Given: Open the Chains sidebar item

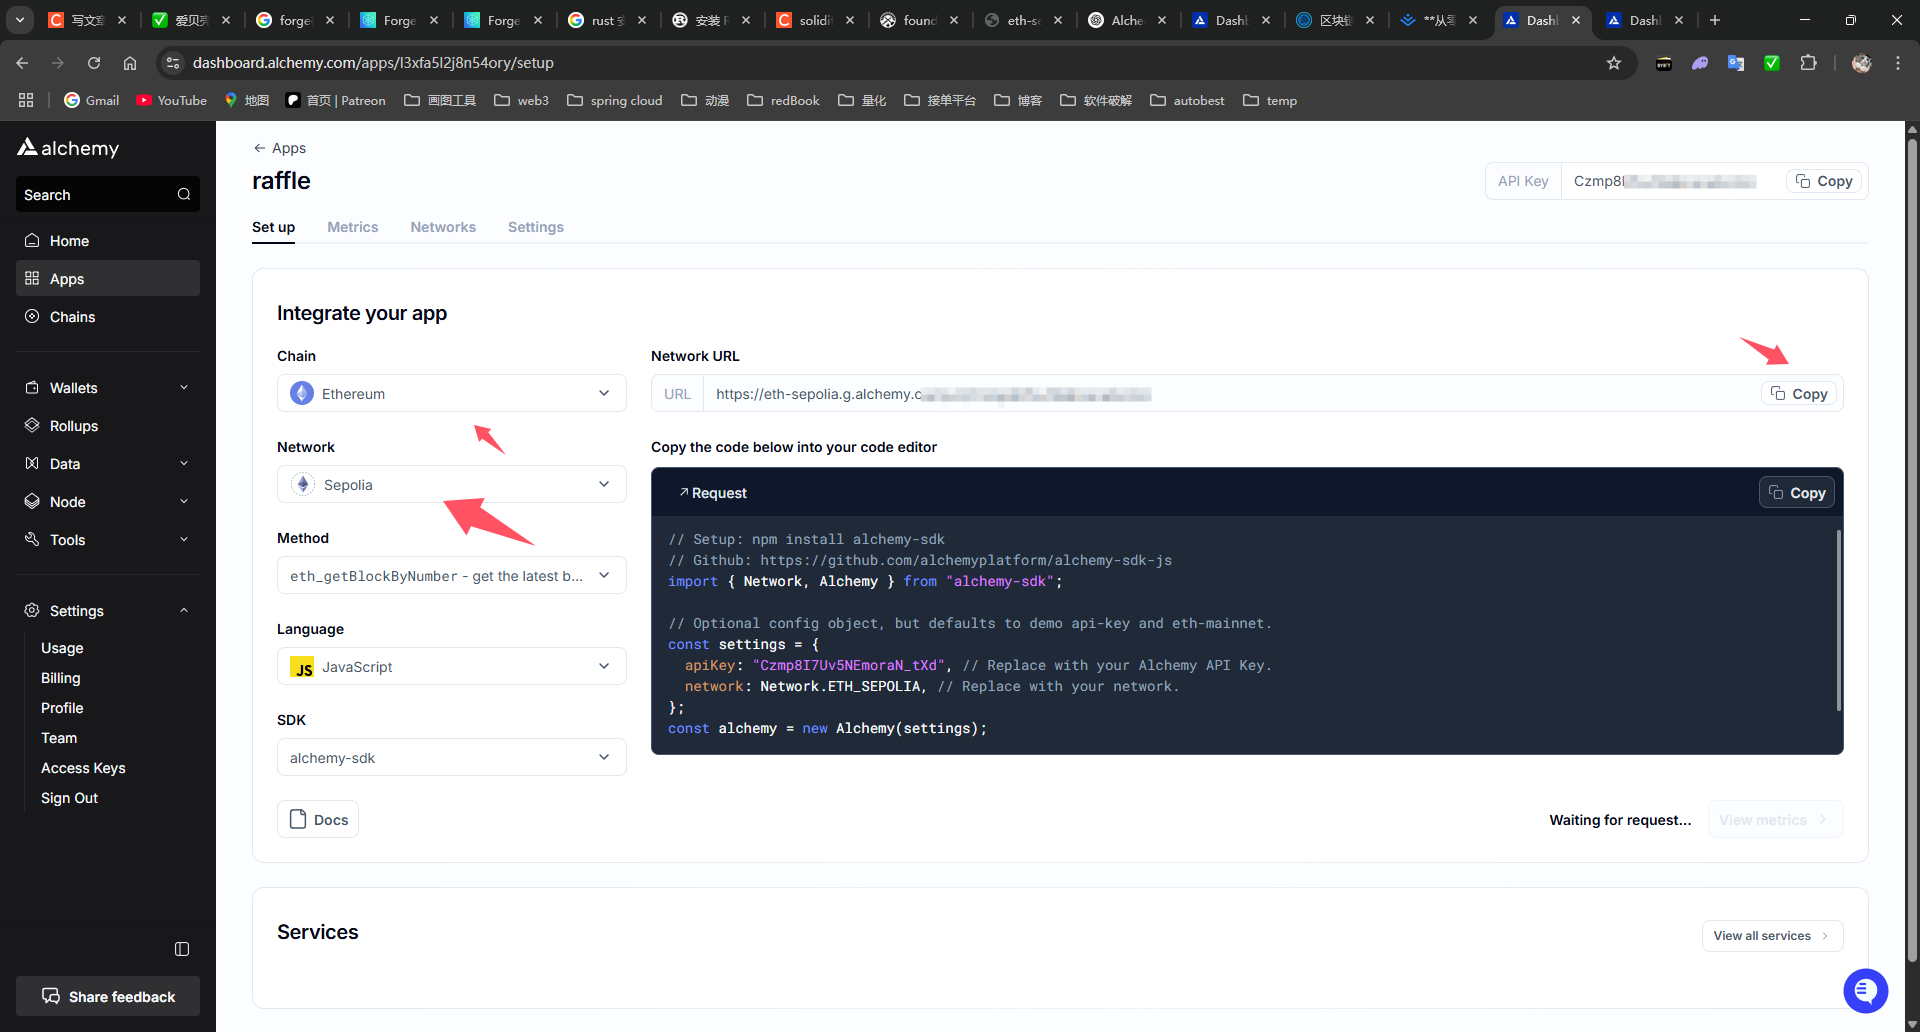Looking at the screenshot, I should click(x=108, y=317).
